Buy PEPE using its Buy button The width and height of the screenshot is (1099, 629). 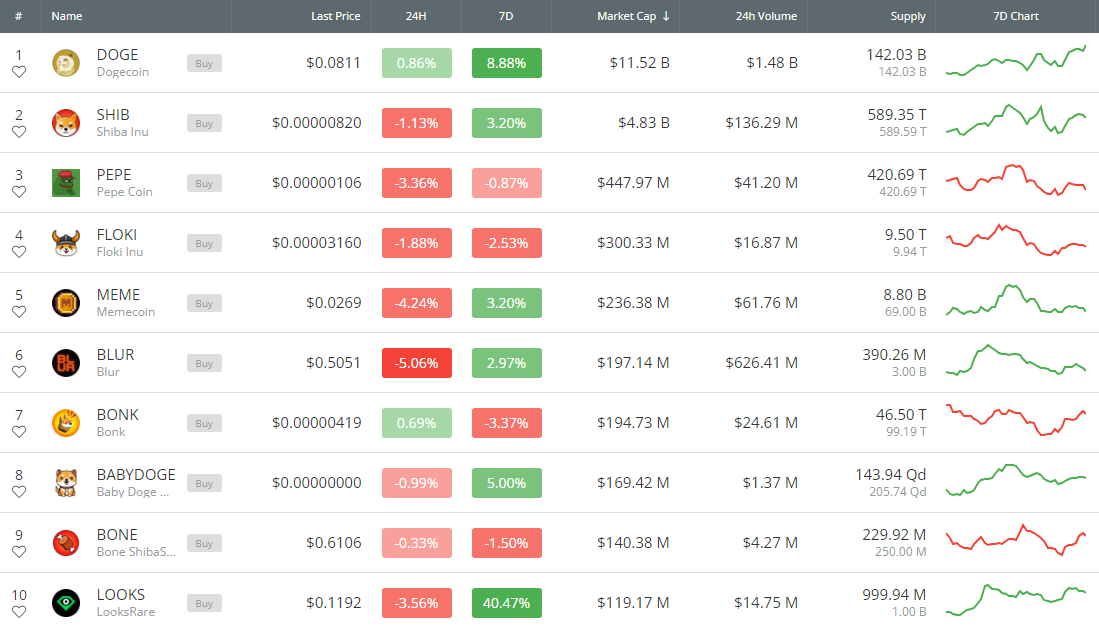point(204,183)
